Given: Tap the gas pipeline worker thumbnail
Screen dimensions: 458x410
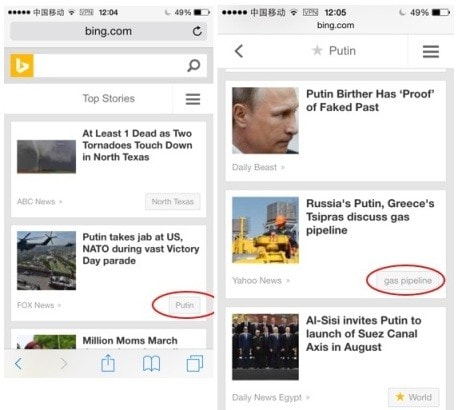Looking at the screenshot, I should [265, 230].
